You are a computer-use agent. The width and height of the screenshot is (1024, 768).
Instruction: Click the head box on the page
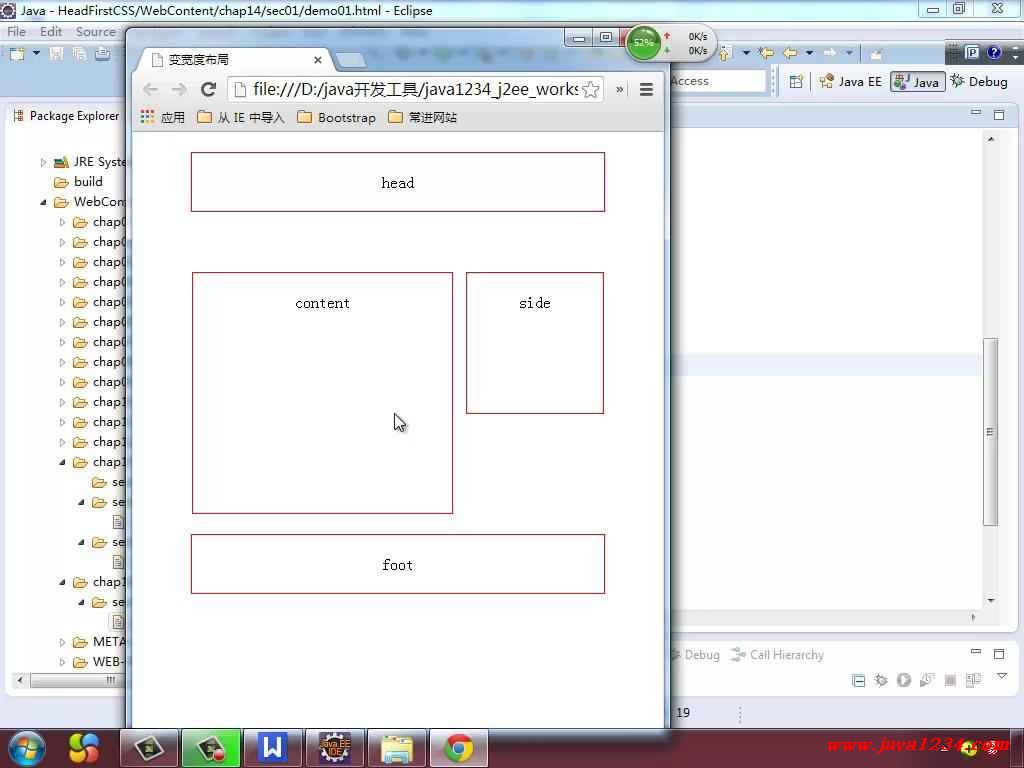[x=398, y=182]
